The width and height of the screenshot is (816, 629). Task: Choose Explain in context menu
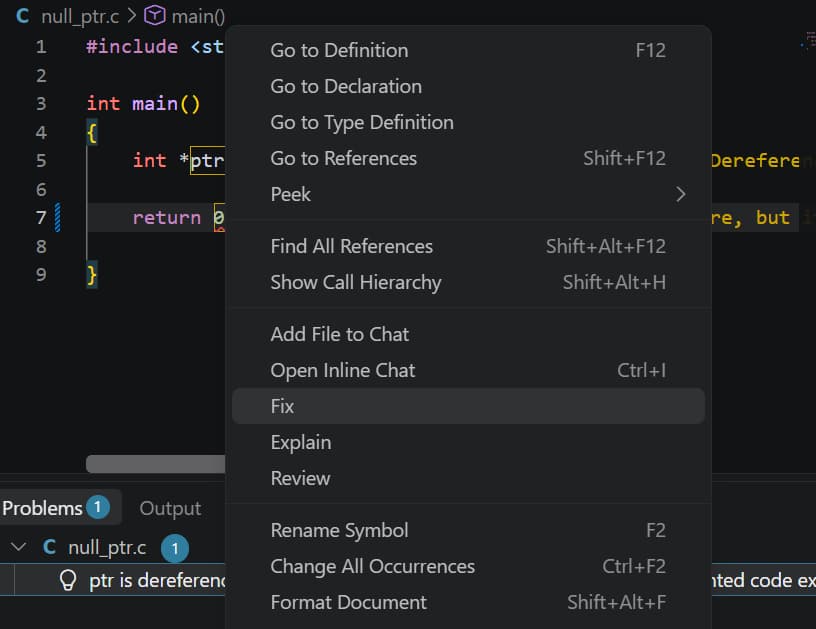[468, 442]
